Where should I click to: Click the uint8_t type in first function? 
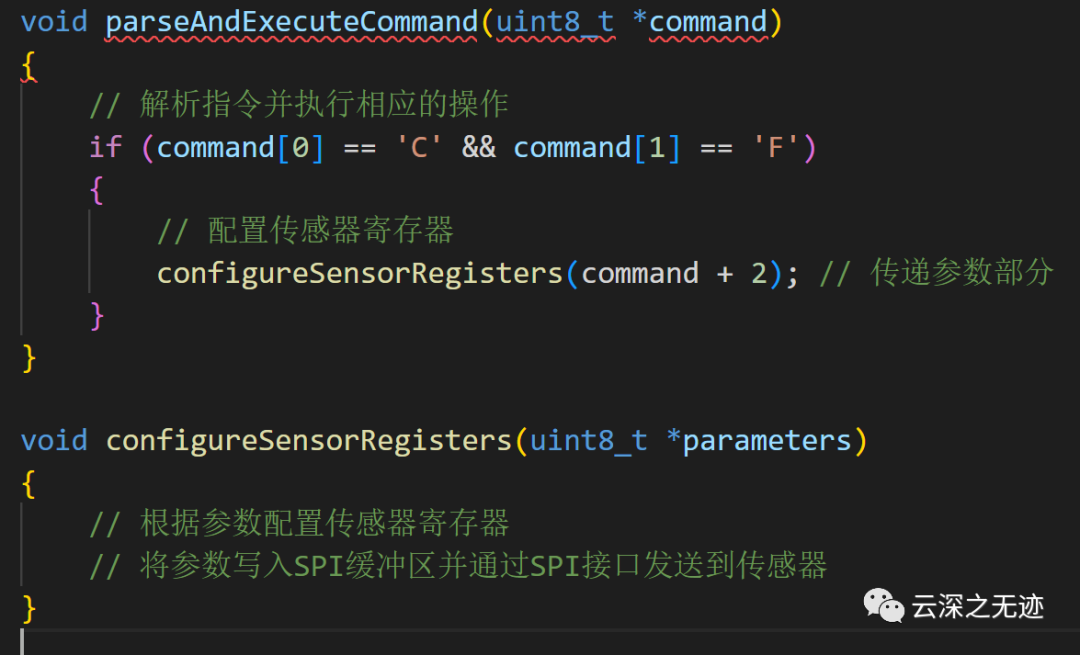tap(555, 22)
